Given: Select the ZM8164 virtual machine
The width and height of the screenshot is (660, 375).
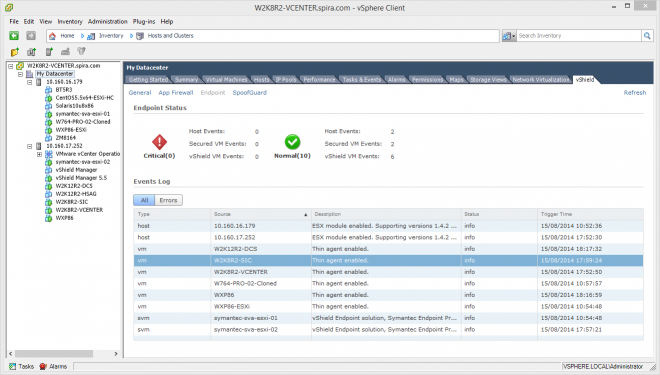Looking at the screenshot, I should click(x=66, y=138).
